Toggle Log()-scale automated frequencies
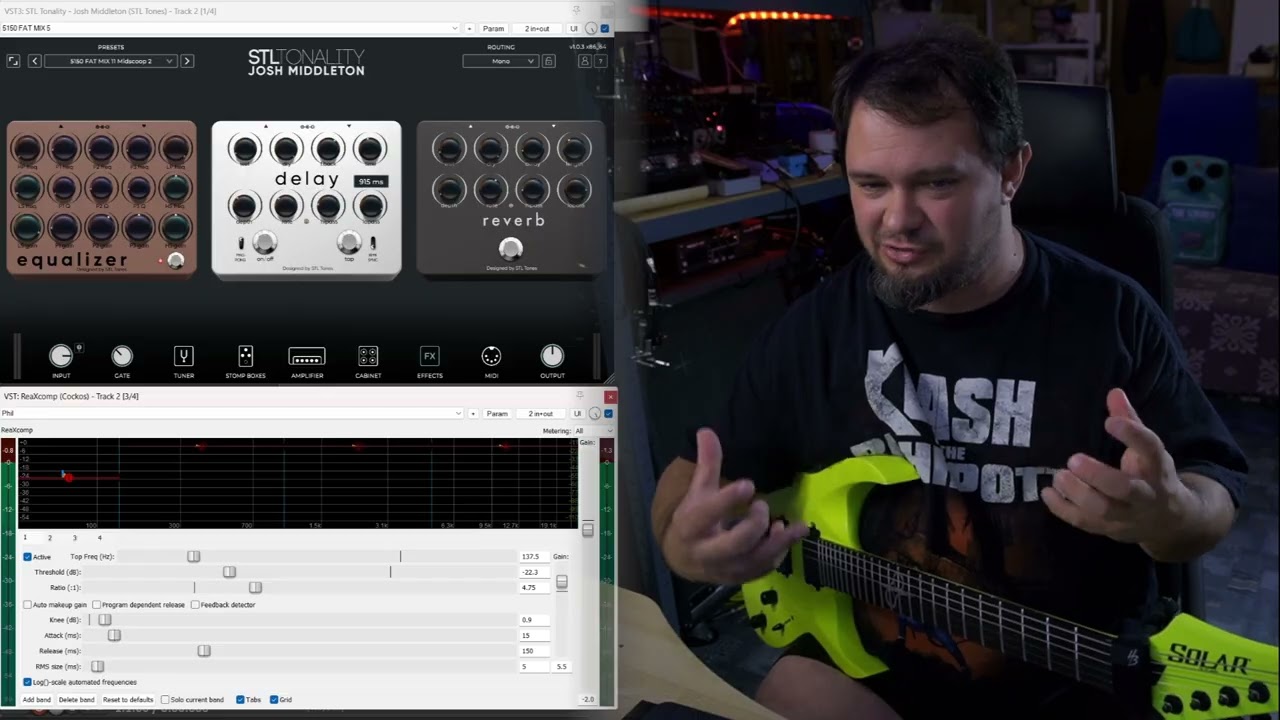The image size is (1280, 720). (x=27, y=682)
